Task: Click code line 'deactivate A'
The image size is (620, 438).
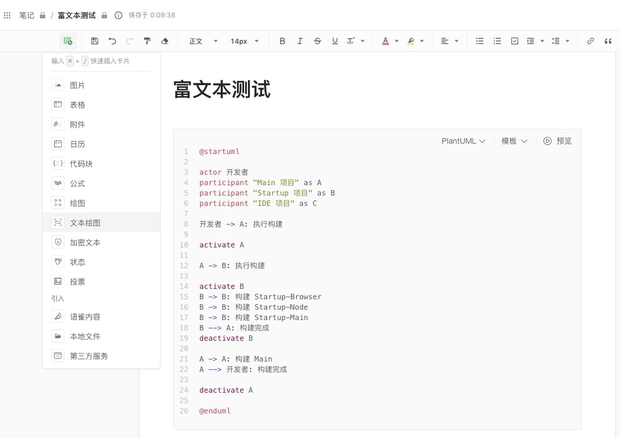Action: click(226, 390)
